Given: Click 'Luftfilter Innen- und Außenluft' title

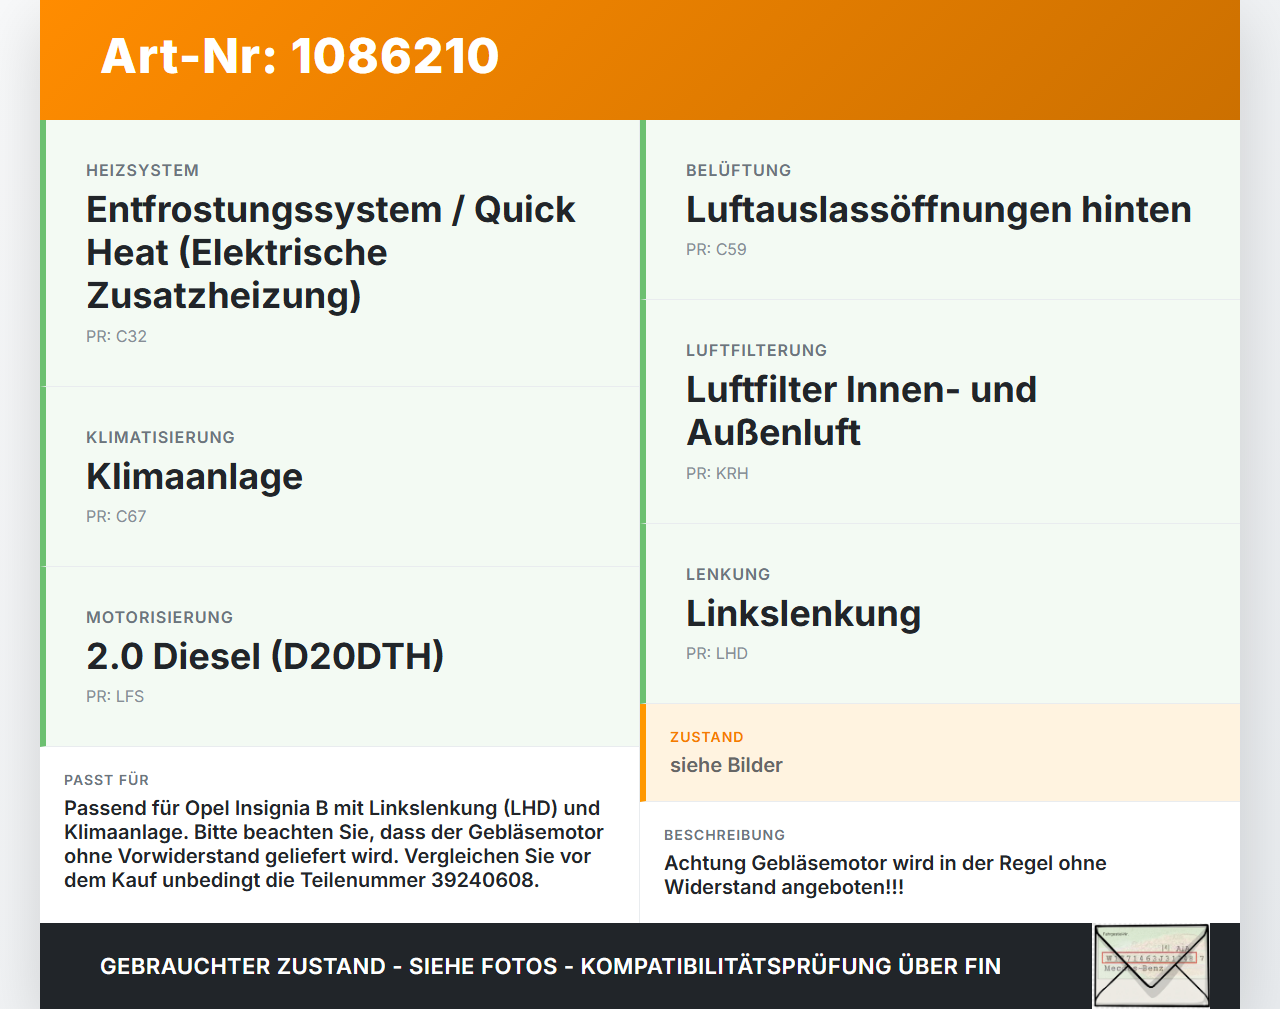Looking at the screenshot, I should pos(862,411).
